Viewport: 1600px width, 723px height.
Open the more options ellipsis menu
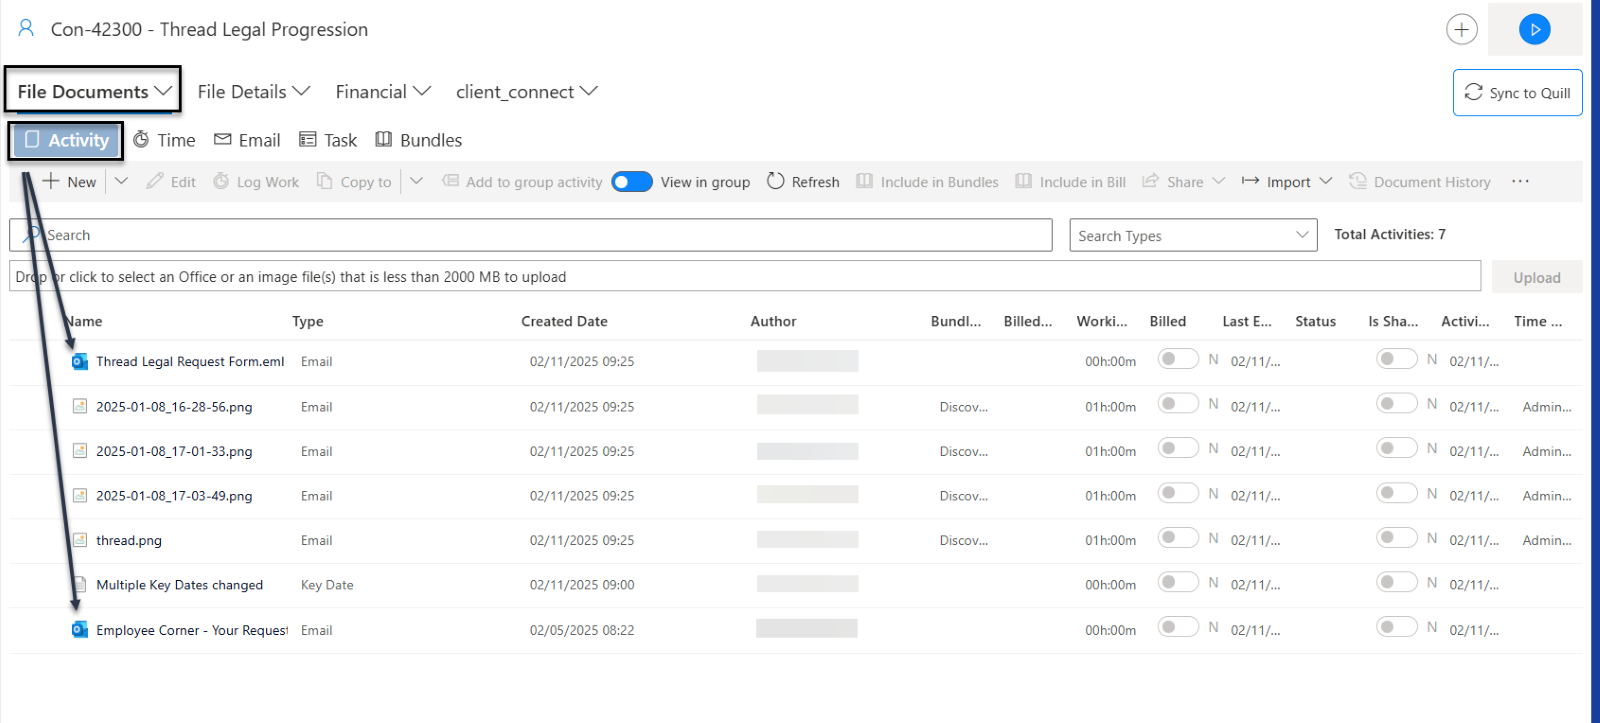[x=1520, y=181]
